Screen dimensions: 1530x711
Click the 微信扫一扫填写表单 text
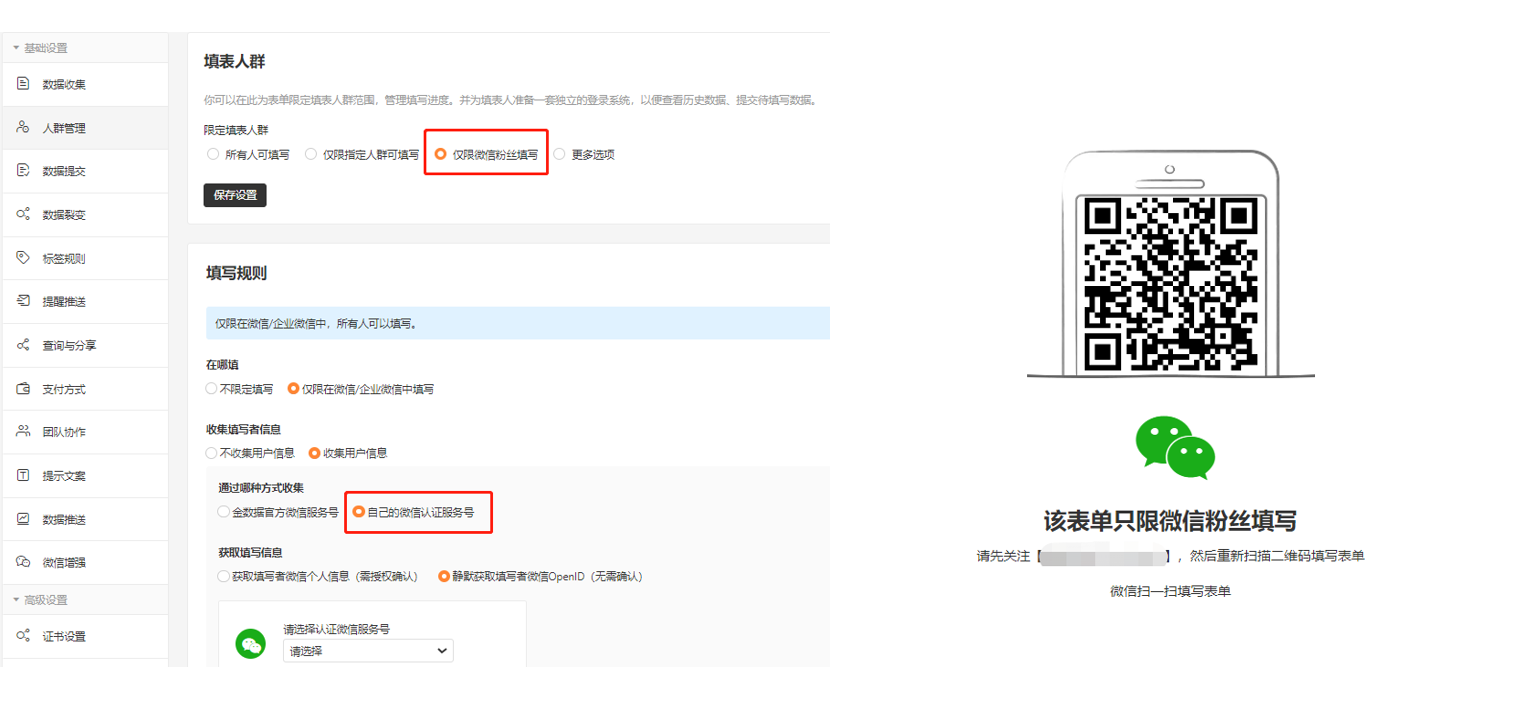(1170, 591)
